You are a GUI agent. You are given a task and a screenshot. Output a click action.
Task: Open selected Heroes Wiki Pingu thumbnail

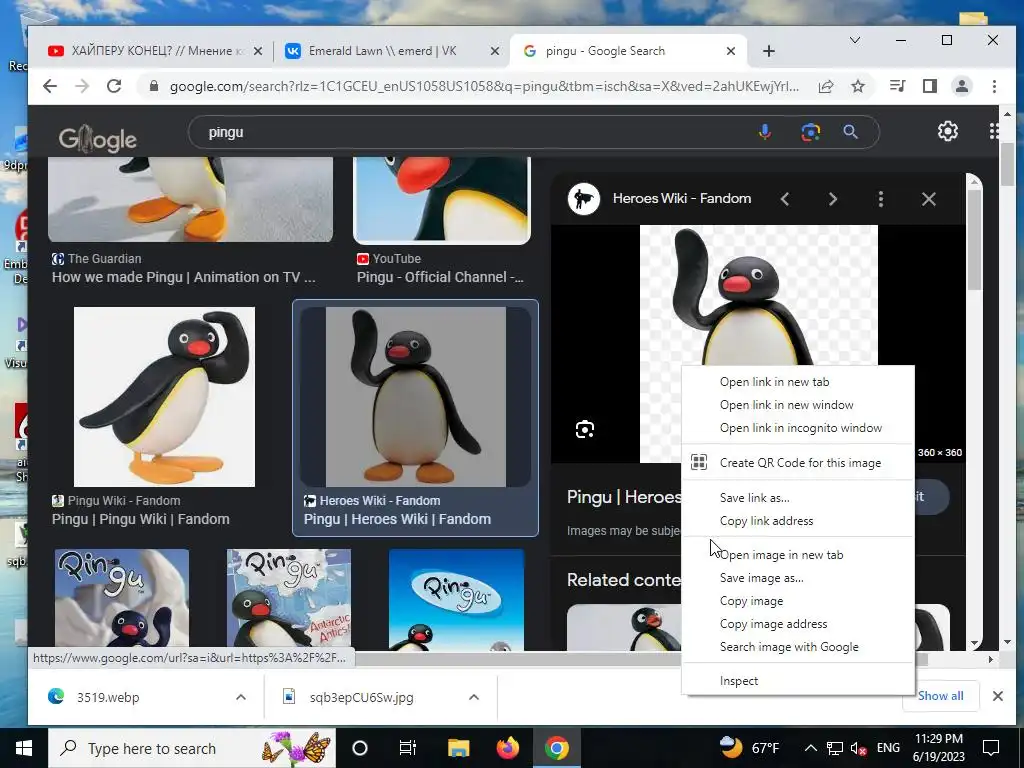[x=415, y=396]
